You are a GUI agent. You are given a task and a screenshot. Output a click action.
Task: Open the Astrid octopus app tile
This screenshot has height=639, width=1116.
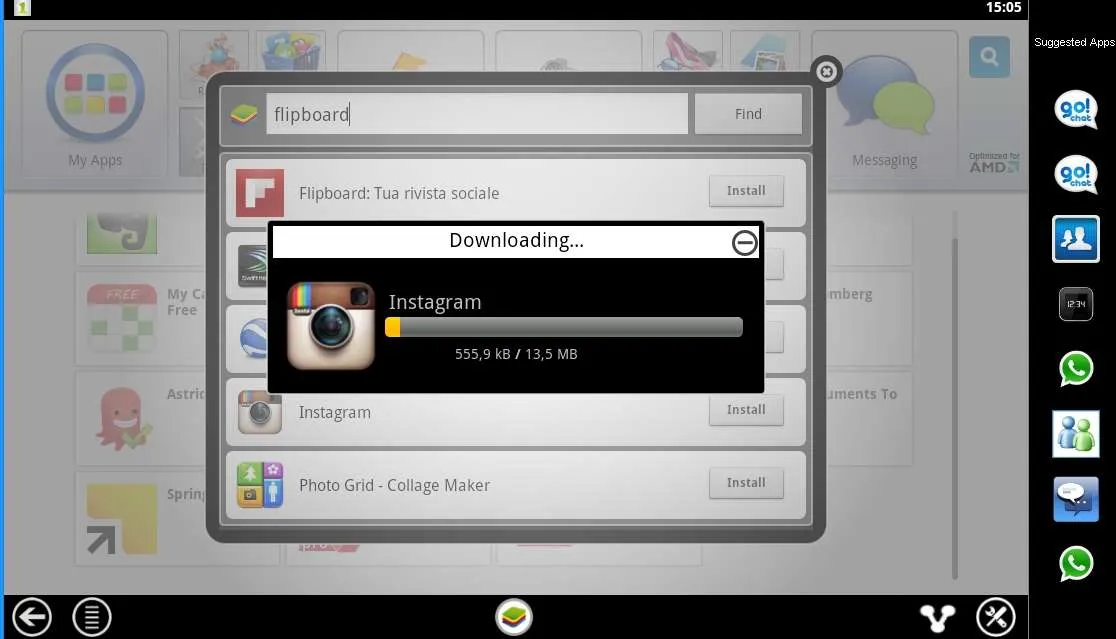[x=122, y=418]
